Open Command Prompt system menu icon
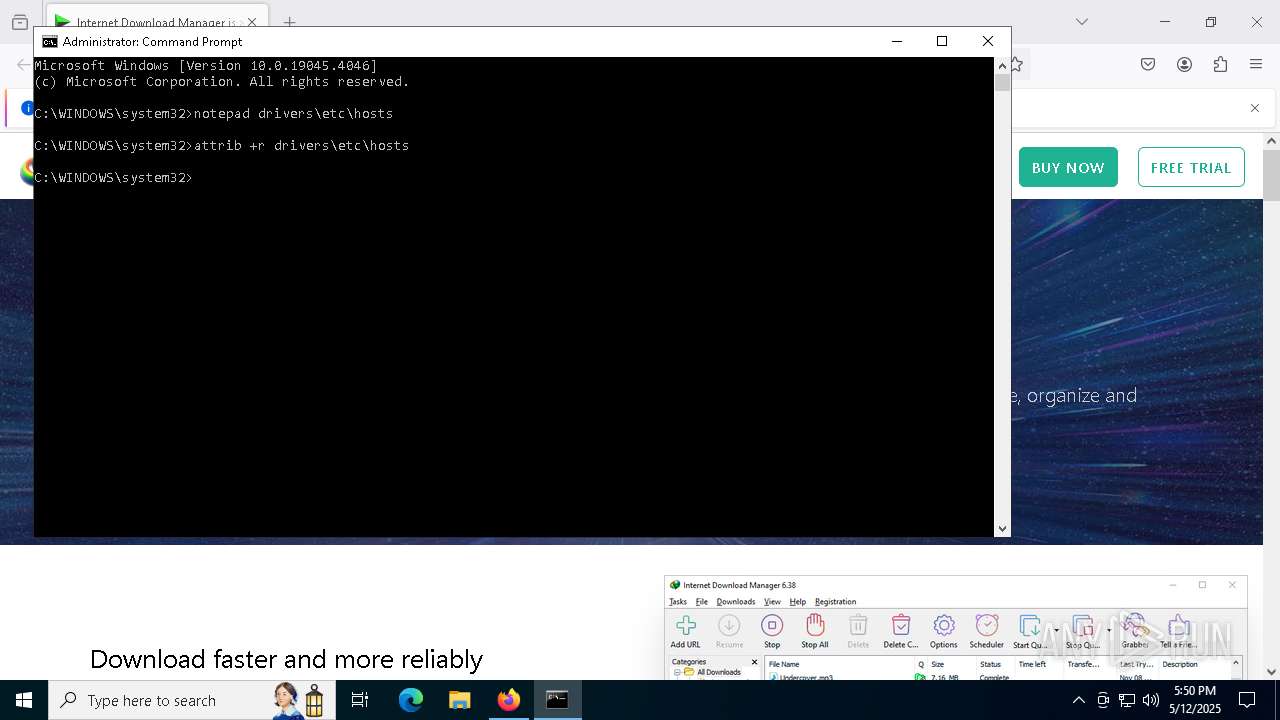 pos(50,42)
